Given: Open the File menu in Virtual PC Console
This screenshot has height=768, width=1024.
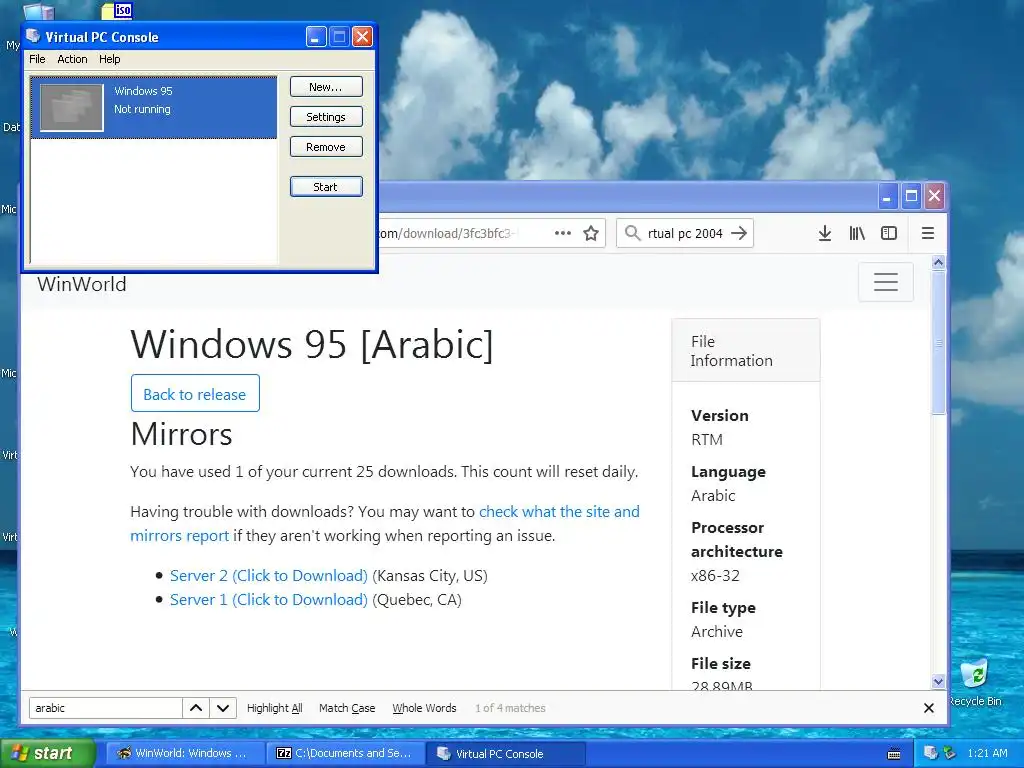Looking at the screenshot, I should [37, 59].
